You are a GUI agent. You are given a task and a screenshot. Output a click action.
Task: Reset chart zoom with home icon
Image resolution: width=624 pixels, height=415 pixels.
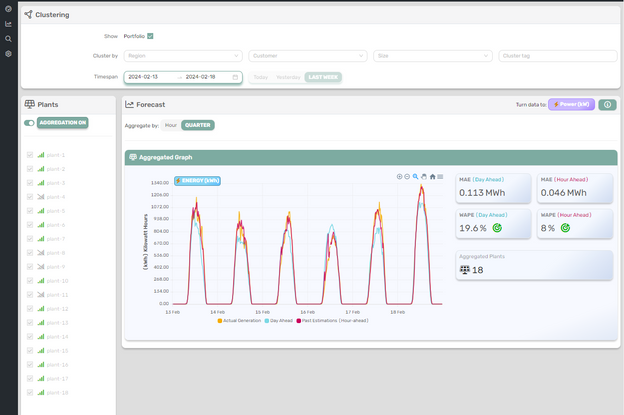[433, 177]
